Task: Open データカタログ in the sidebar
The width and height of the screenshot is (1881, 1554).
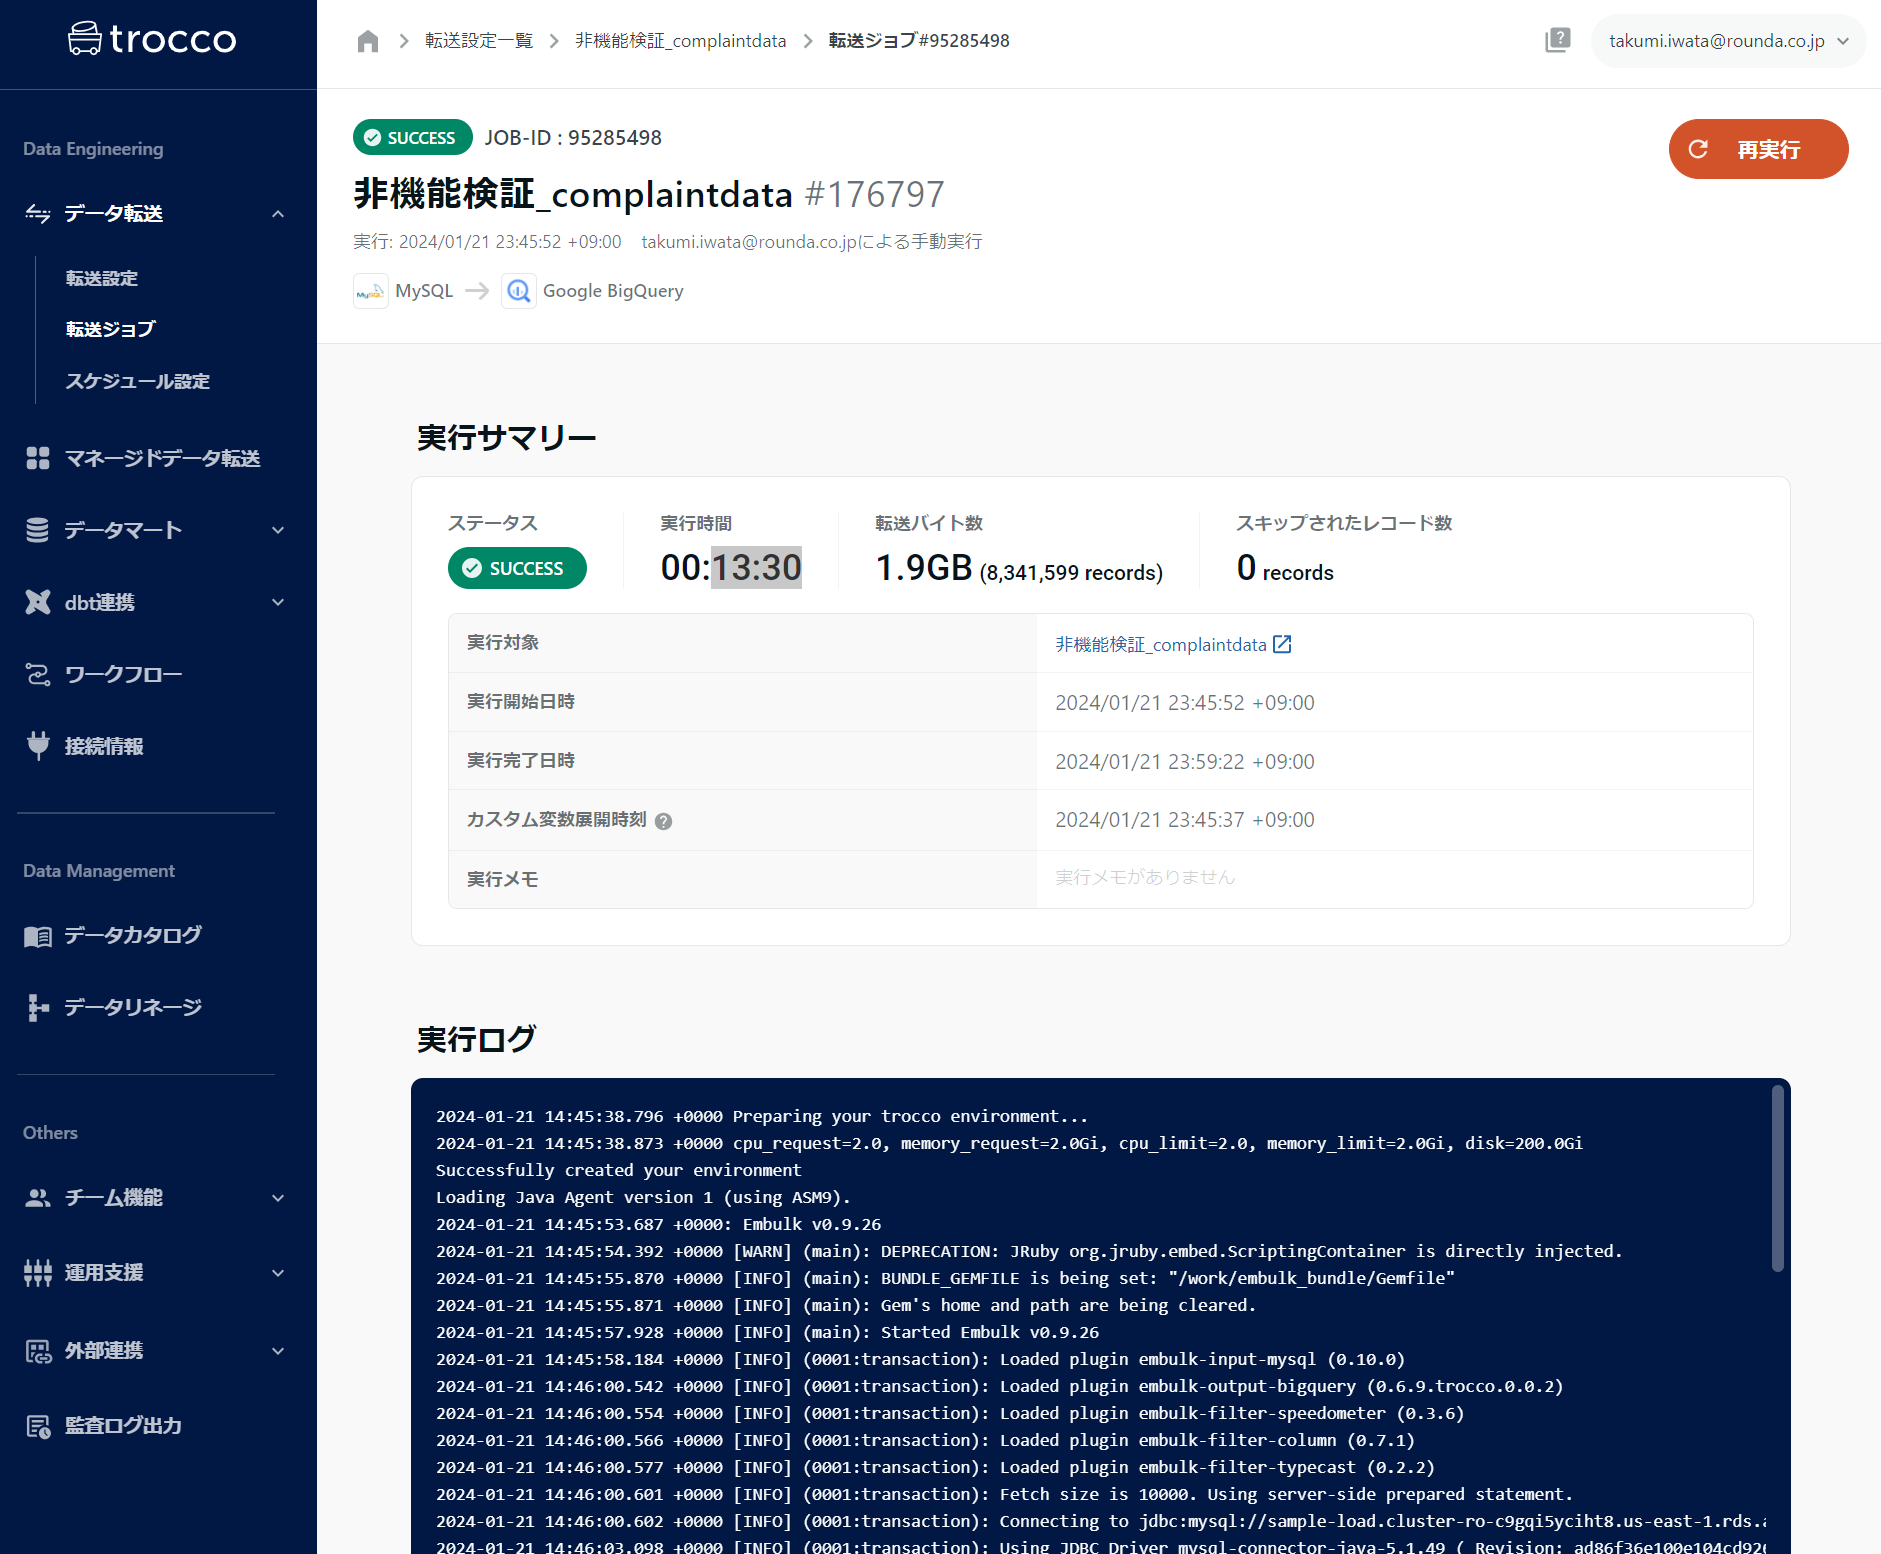Action: click(132, 936)
